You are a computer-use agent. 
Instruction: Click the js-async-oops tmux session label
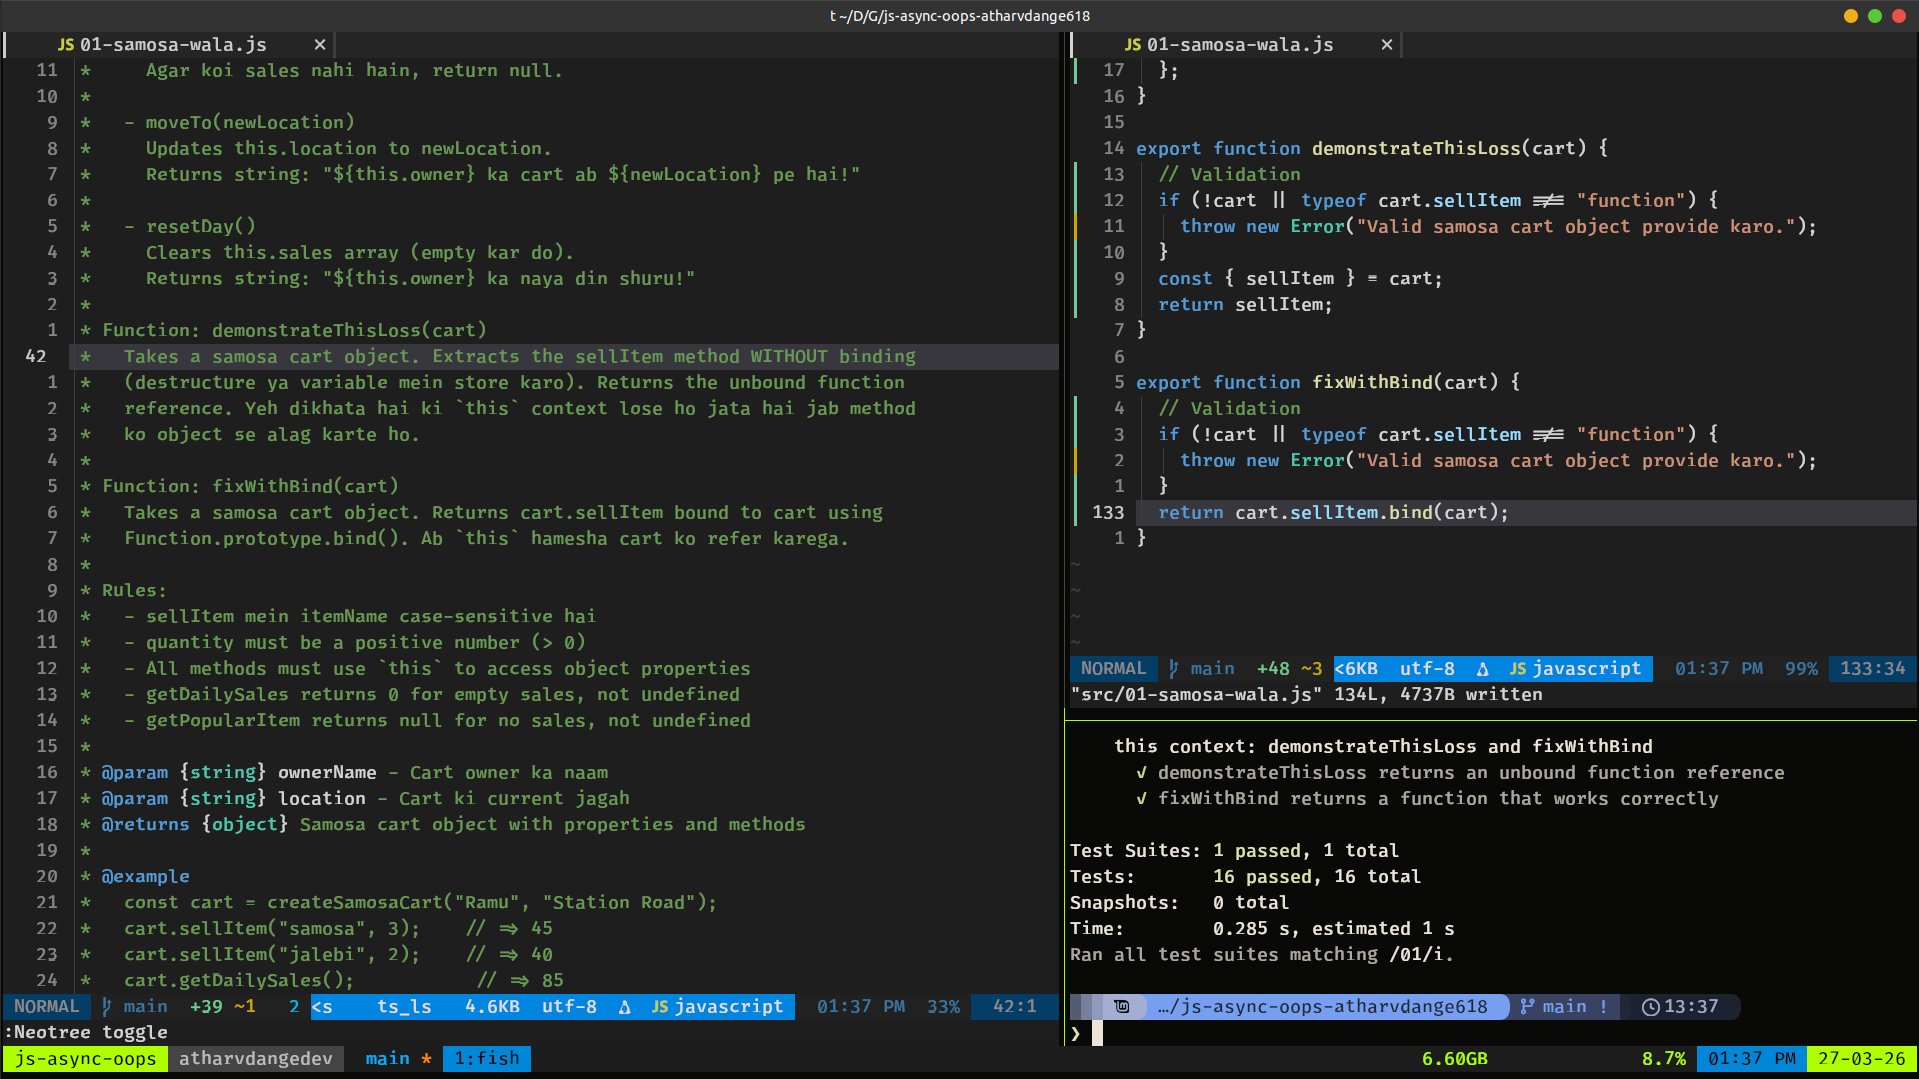click(x=86, y=1058)
